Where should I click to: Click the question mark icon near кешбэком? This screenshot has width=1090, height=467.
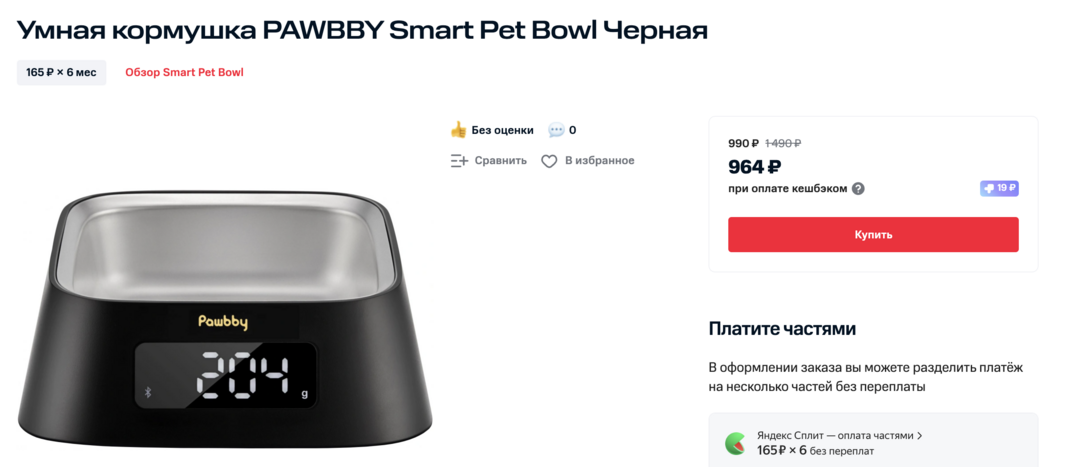[x=858, y=189]
